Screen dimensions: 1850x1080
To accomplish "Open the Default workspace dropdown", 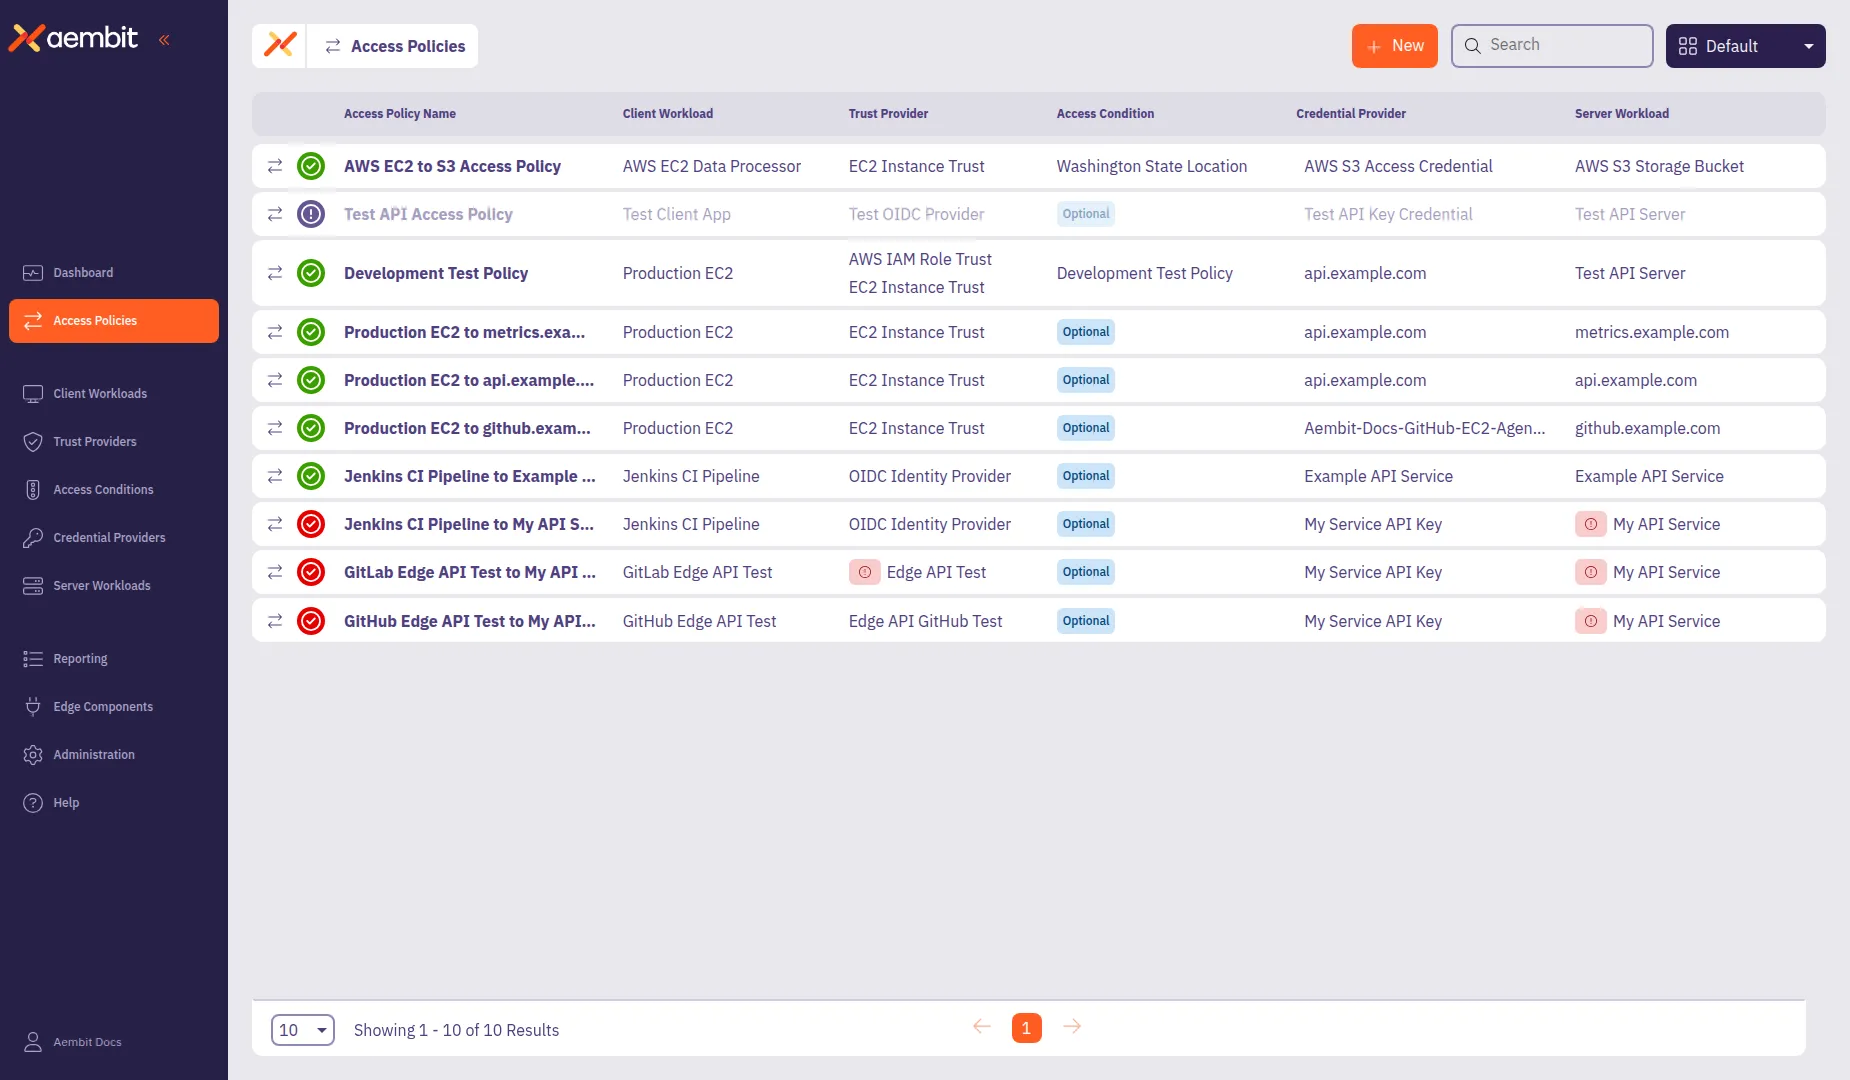I will (x=1744, y=46).
